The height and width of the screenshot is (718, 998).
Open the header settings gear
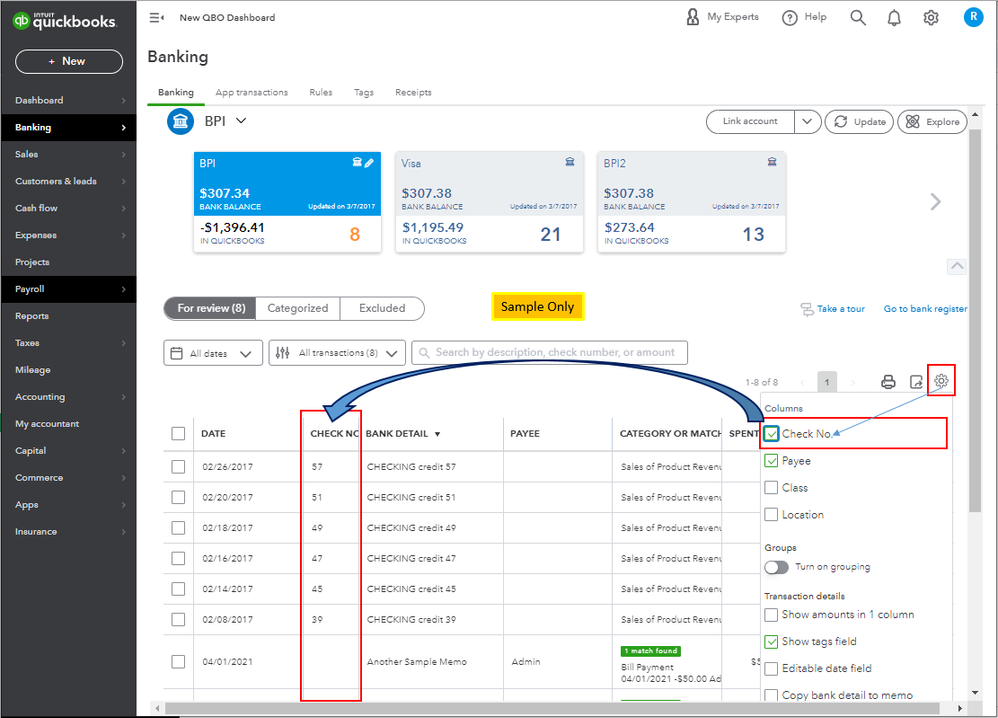931,18
